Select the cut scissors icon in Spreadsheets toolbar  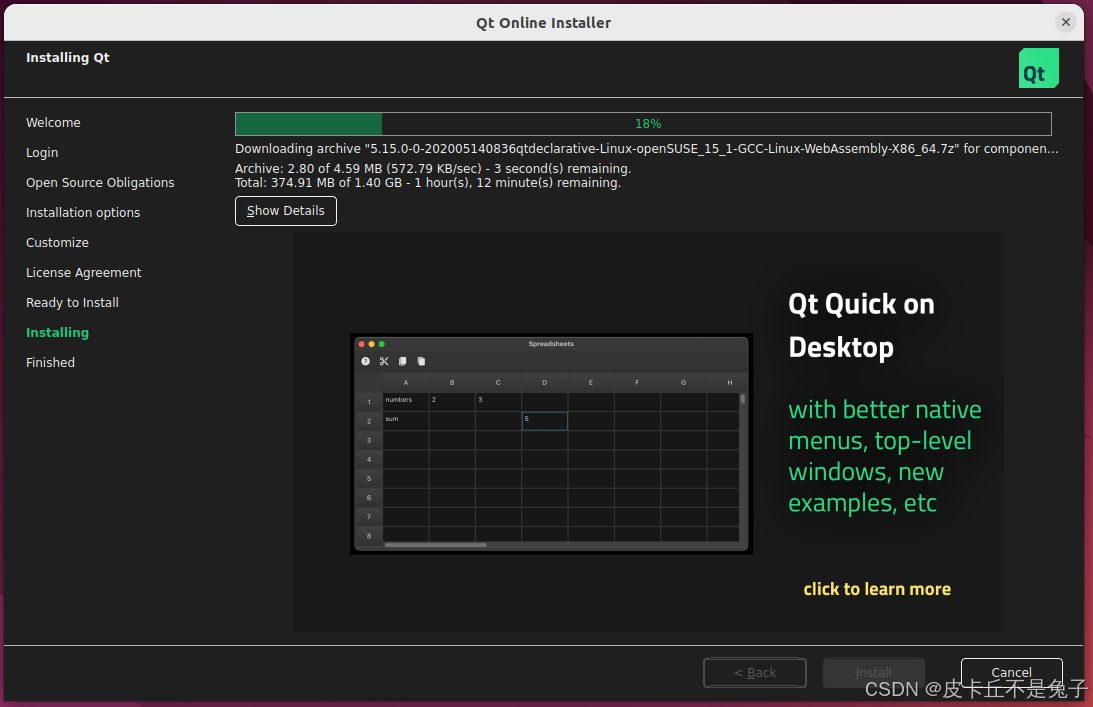coord(384,361)
